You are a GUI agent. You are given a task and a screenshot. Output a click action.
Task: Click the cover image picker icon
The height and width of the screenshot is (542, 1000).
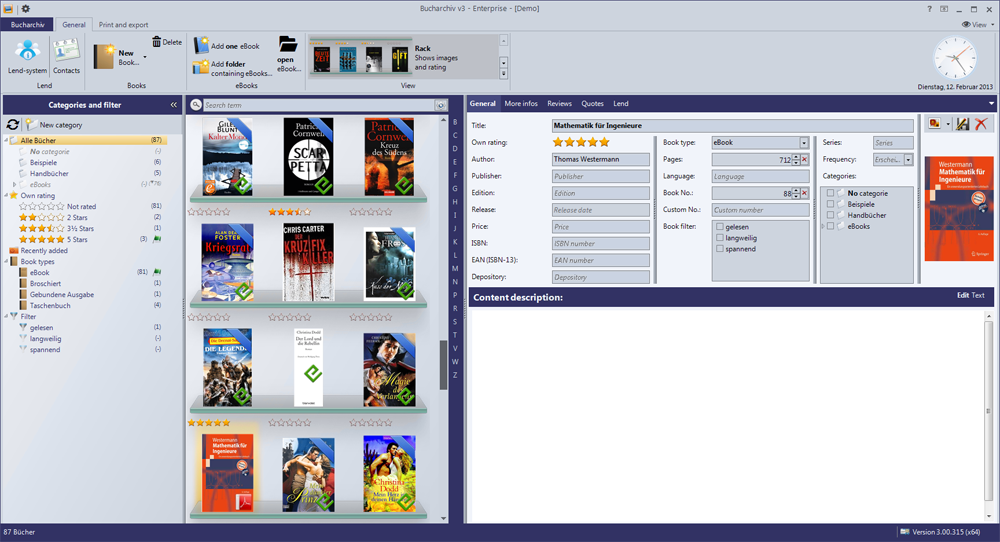935,124
